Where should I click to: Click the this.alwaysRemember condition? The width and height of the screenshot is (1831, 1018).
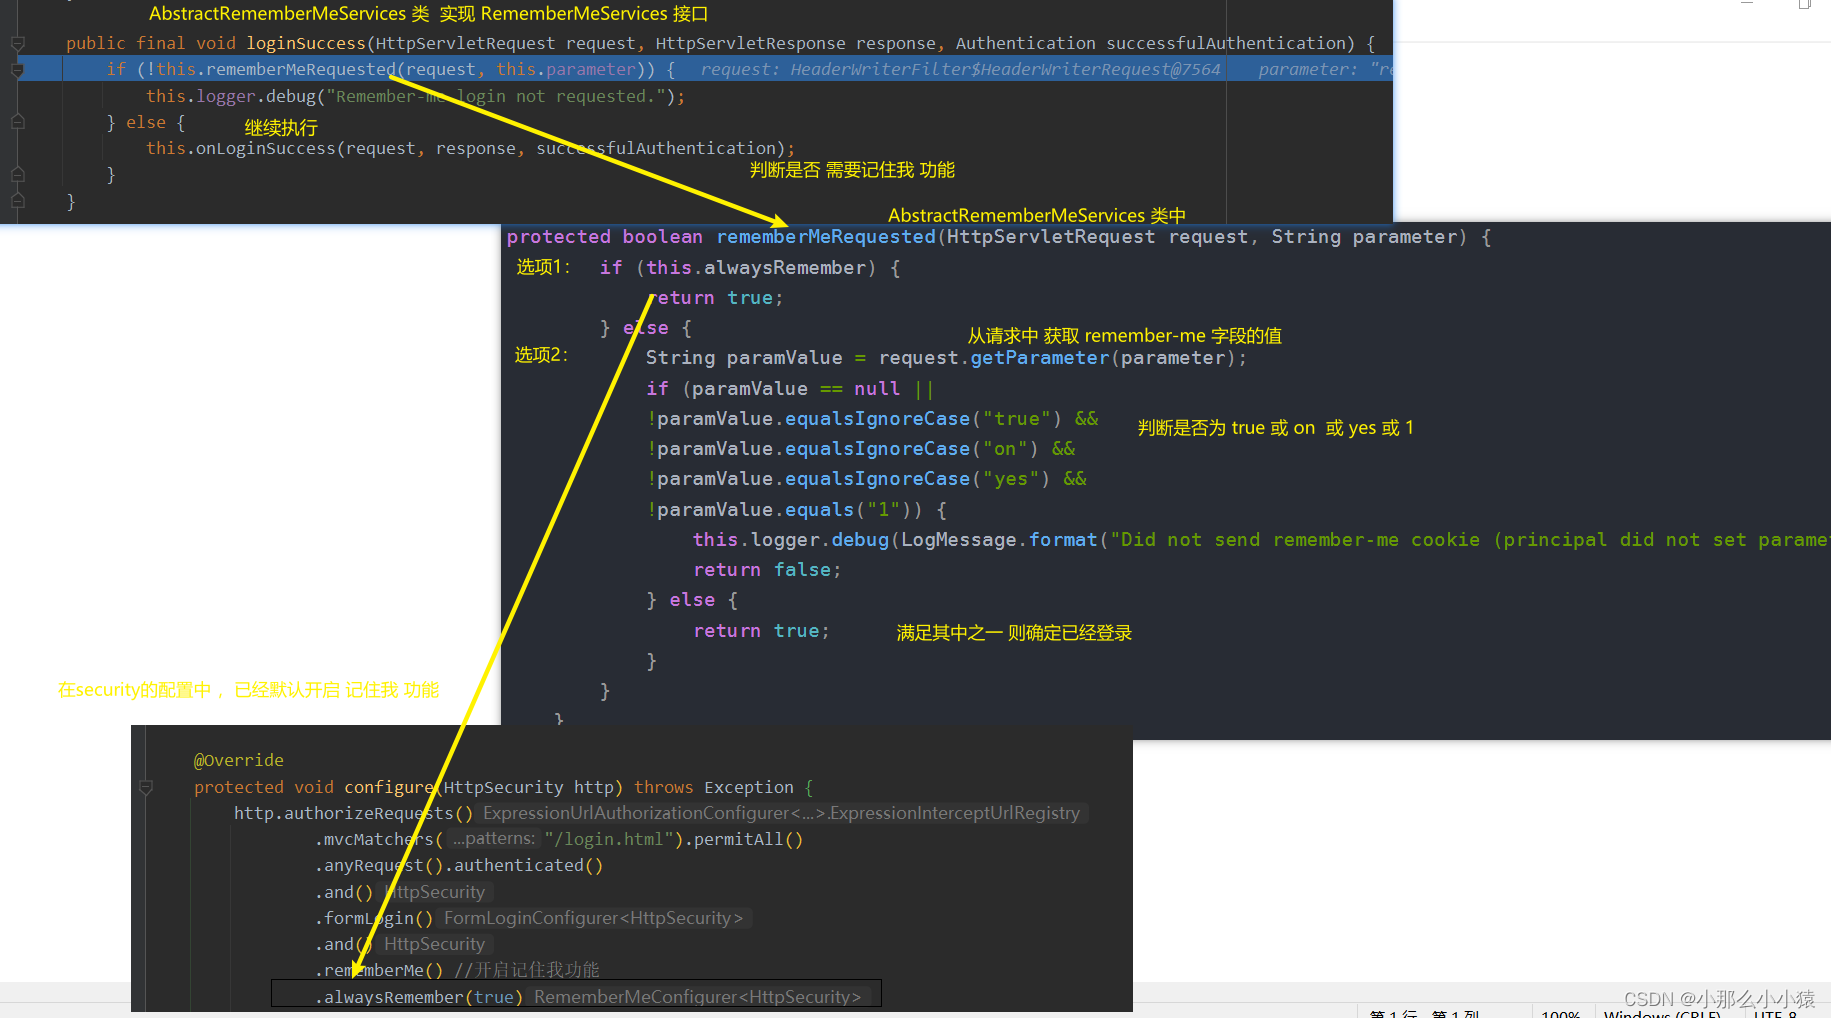pos(755,268)
